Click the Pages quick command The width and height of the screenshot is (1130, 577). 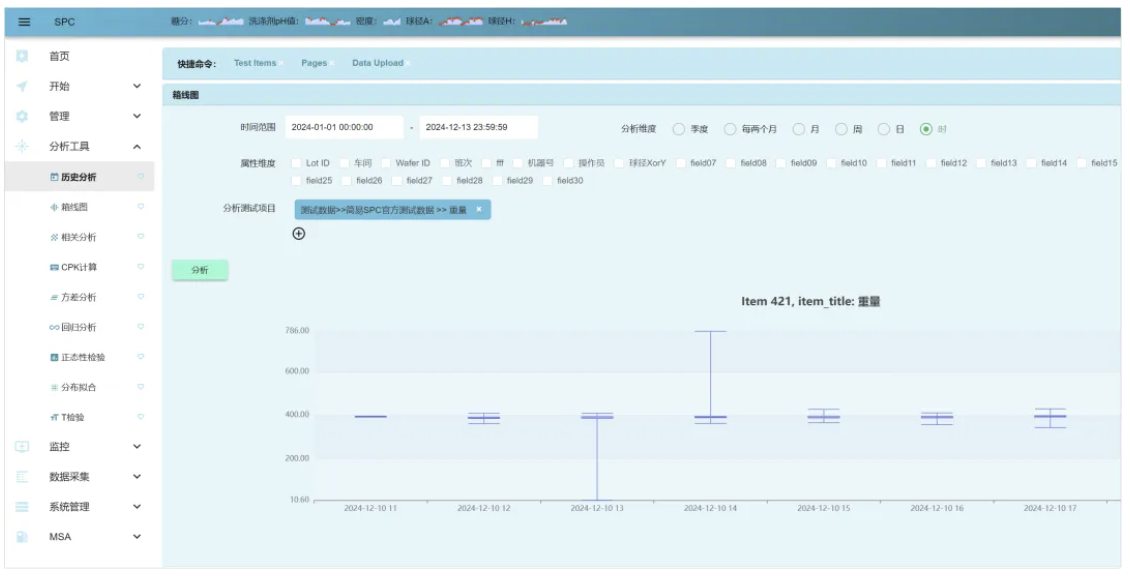tap(314, 63)
